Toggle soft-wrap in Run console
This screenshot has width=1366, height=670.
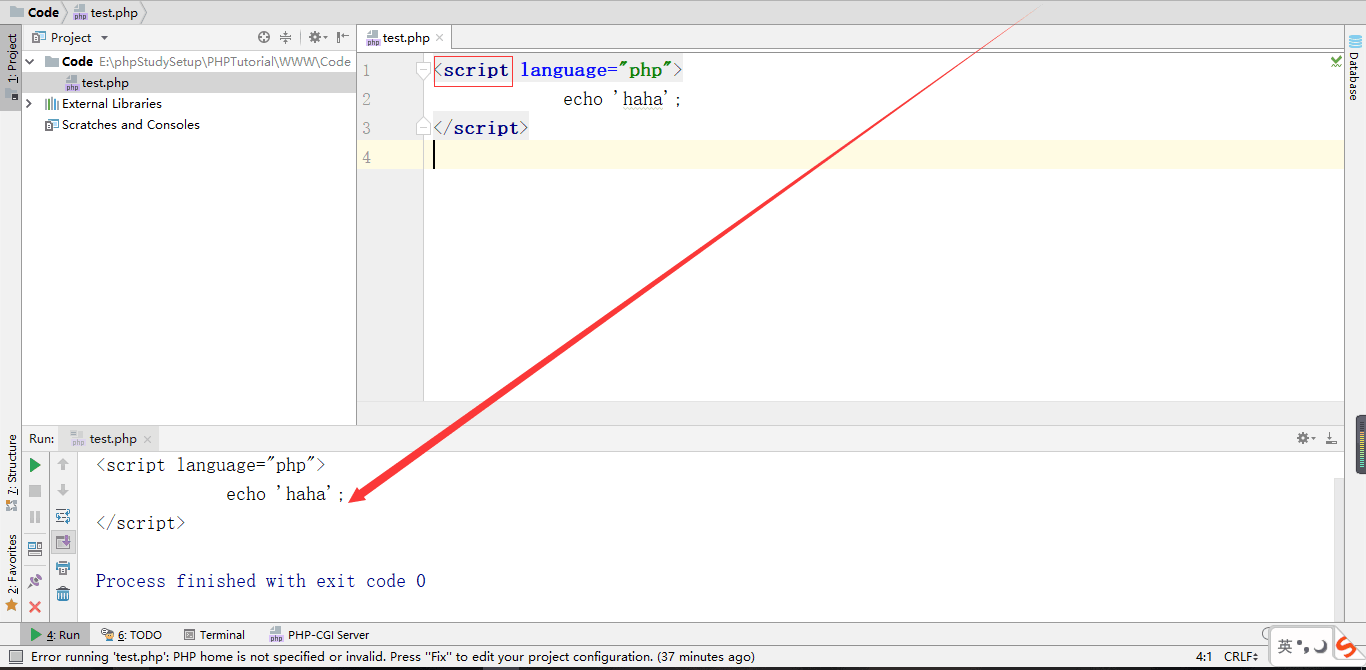point(63,517)
